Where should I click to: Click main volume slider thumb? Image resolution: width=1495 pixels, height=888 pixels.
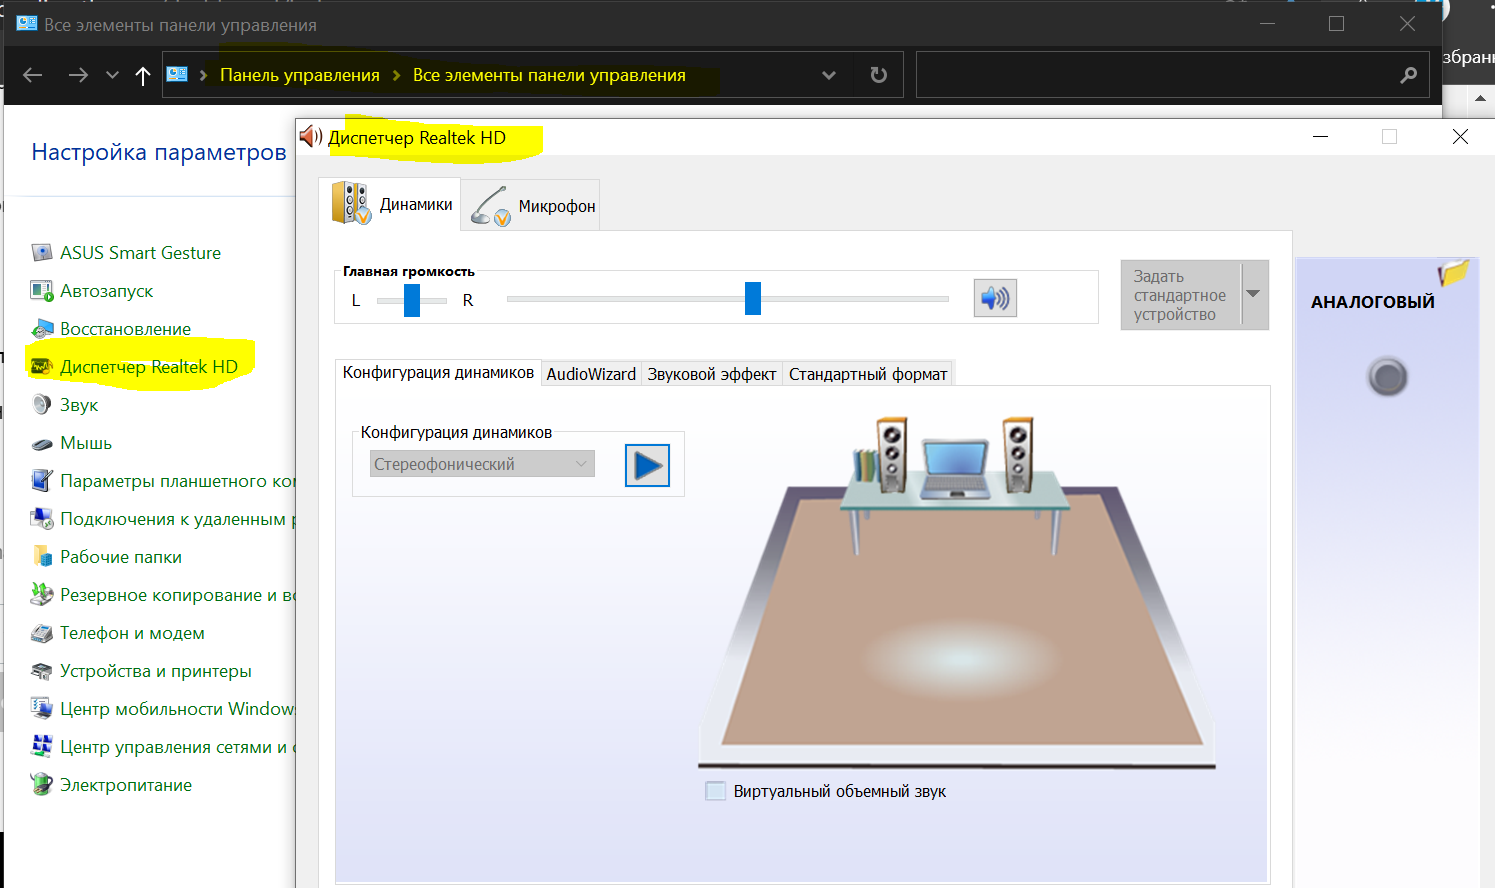pyautogui.click(x=753, y=298)
